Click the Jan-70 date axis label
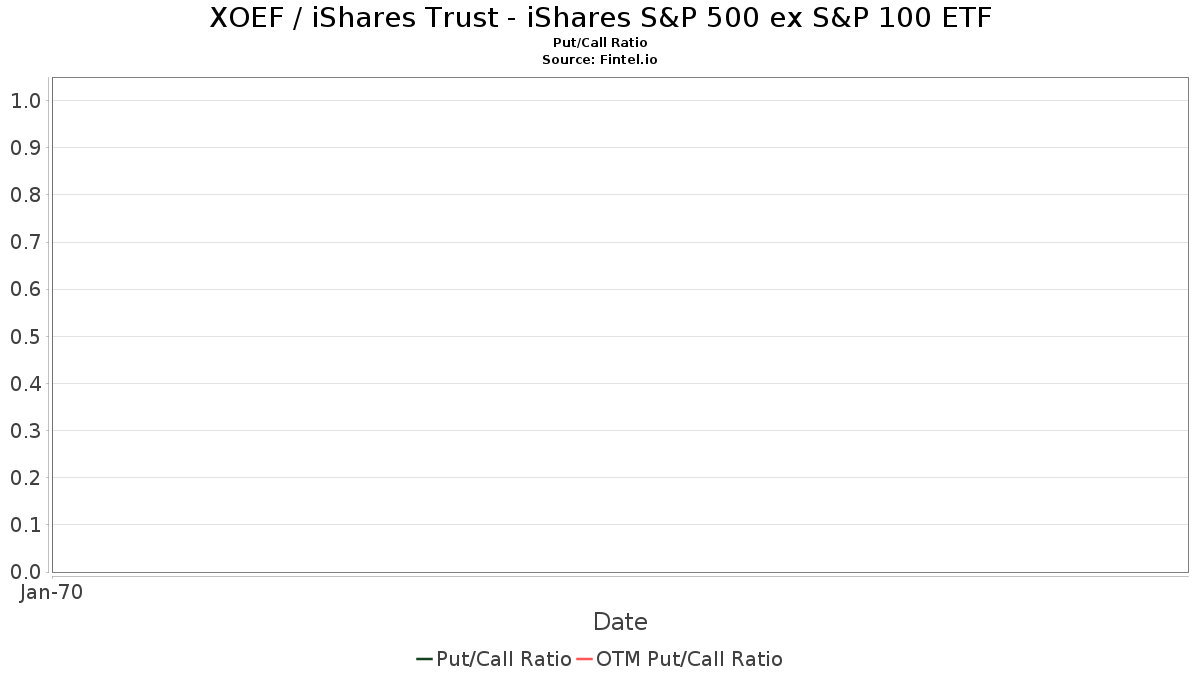The image size is (1200, 675). (x=52, y=592)
